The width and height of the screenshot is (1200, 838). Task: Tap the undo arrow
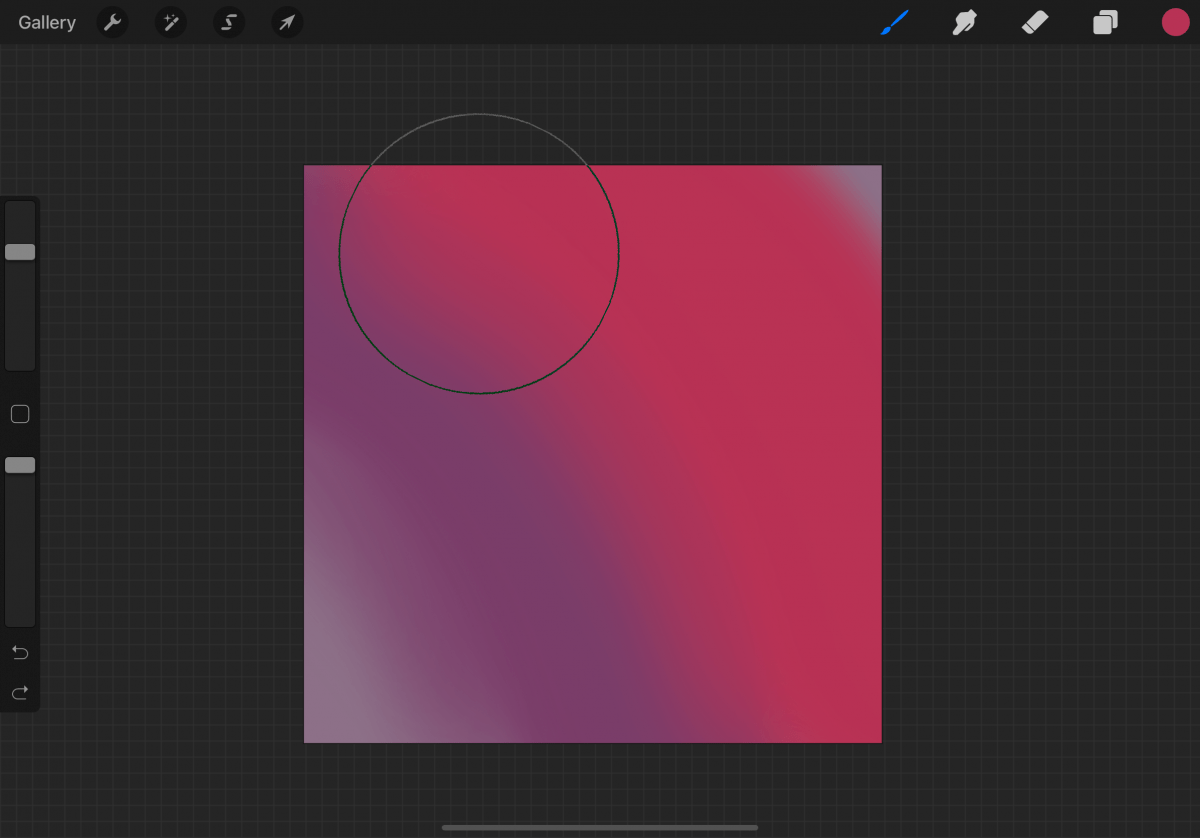pos(20,652)
